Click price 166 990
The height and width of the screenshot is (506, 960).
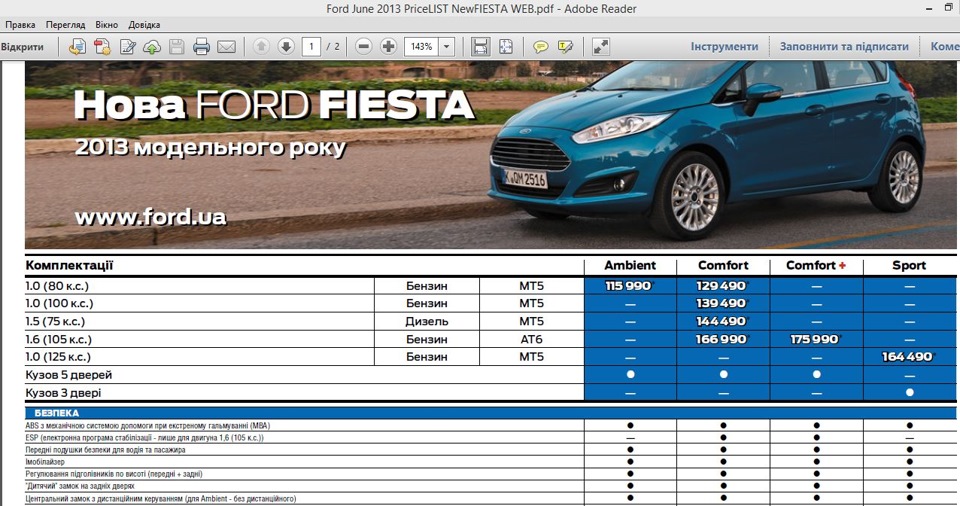pyautogui.click(x=722, y=339)
